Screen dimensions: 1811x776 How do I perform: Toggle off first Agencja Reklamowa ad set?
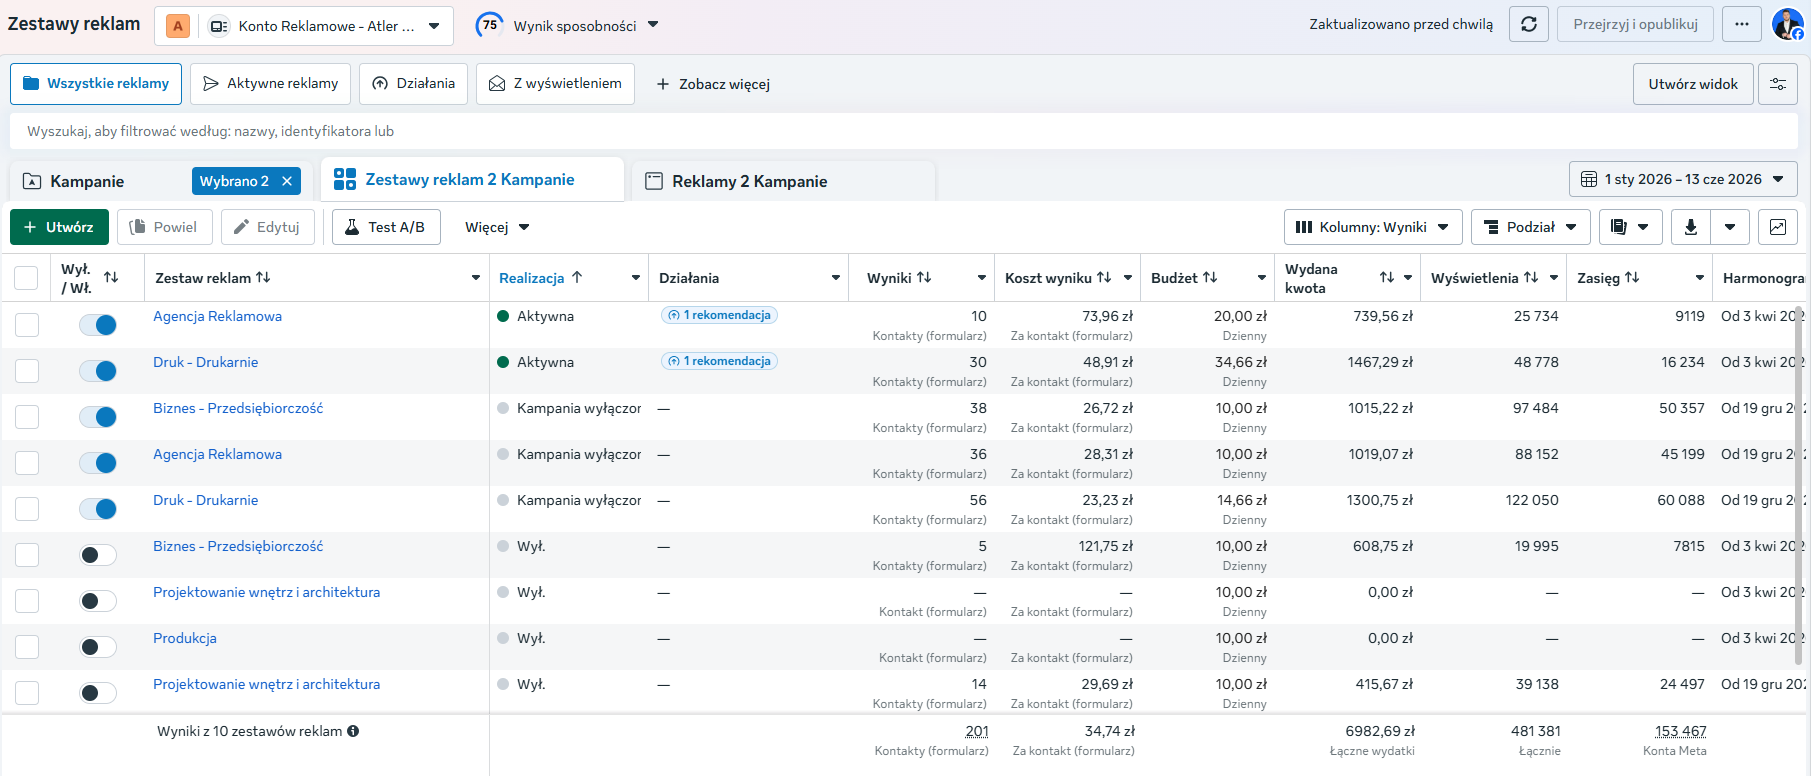click(x=98, y=325)
